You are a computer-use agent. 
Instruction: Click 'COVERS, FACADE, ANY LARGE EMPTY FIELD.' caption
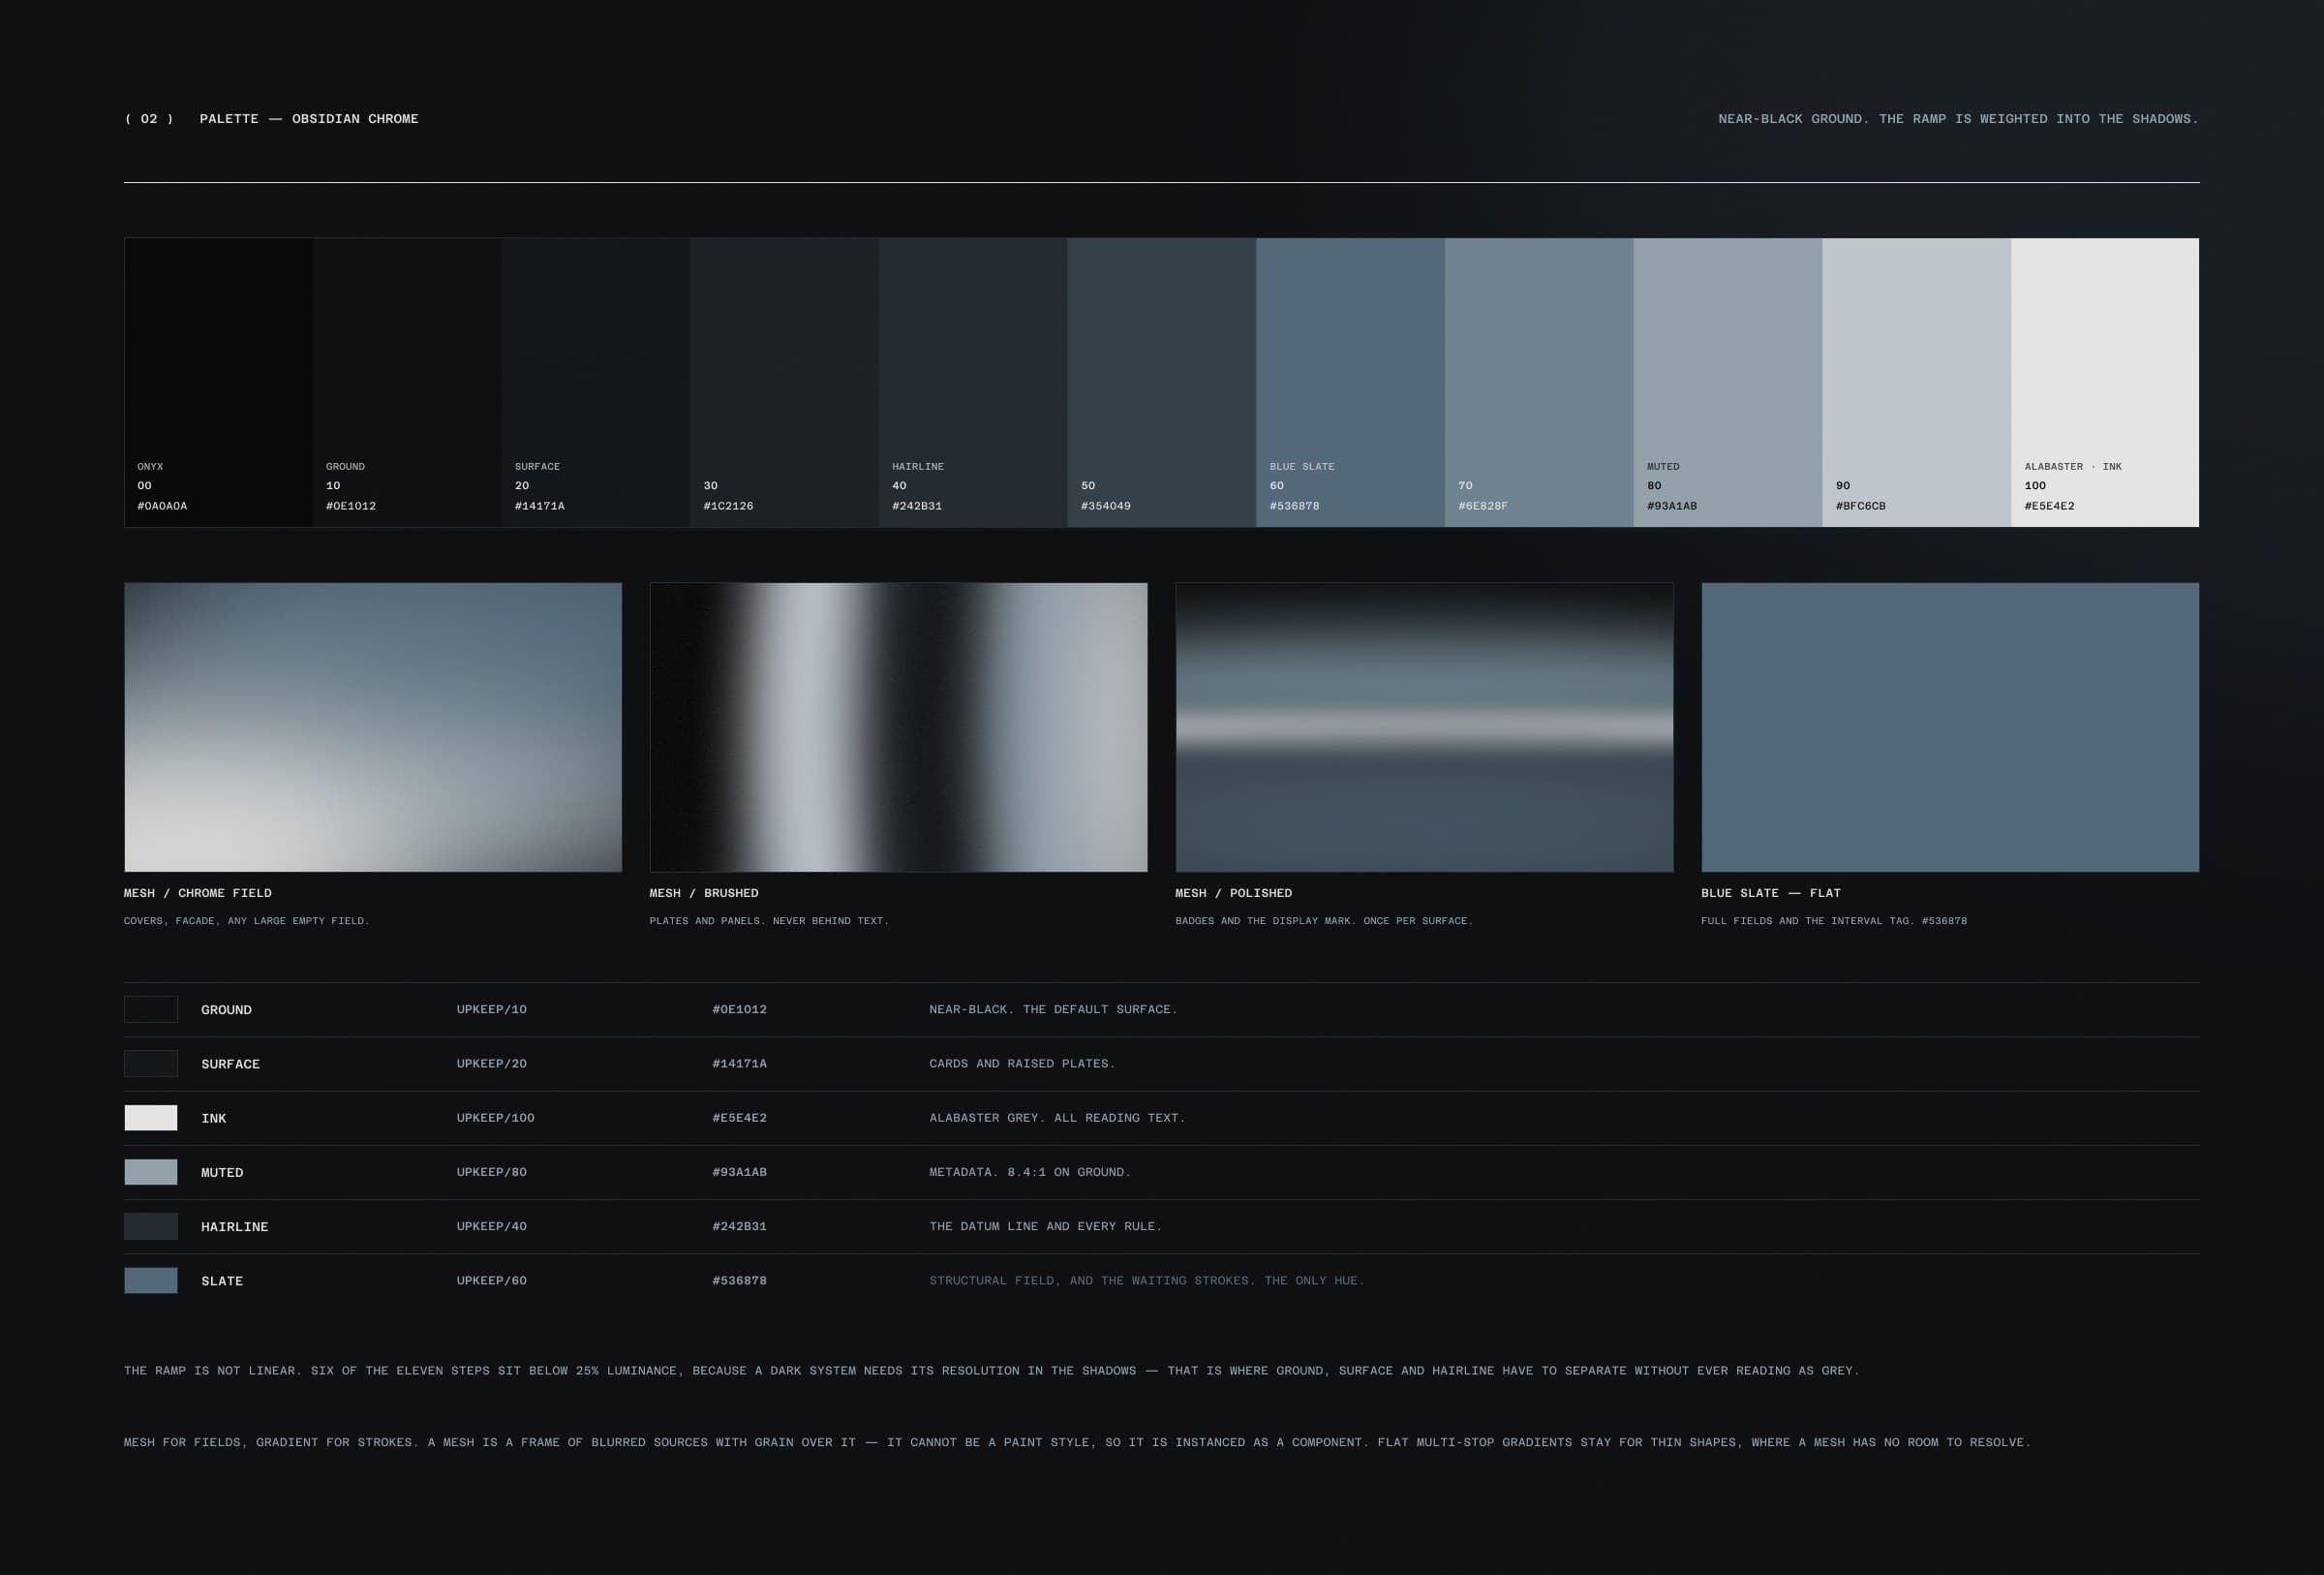pyautogui.click(x=247, y=921)
